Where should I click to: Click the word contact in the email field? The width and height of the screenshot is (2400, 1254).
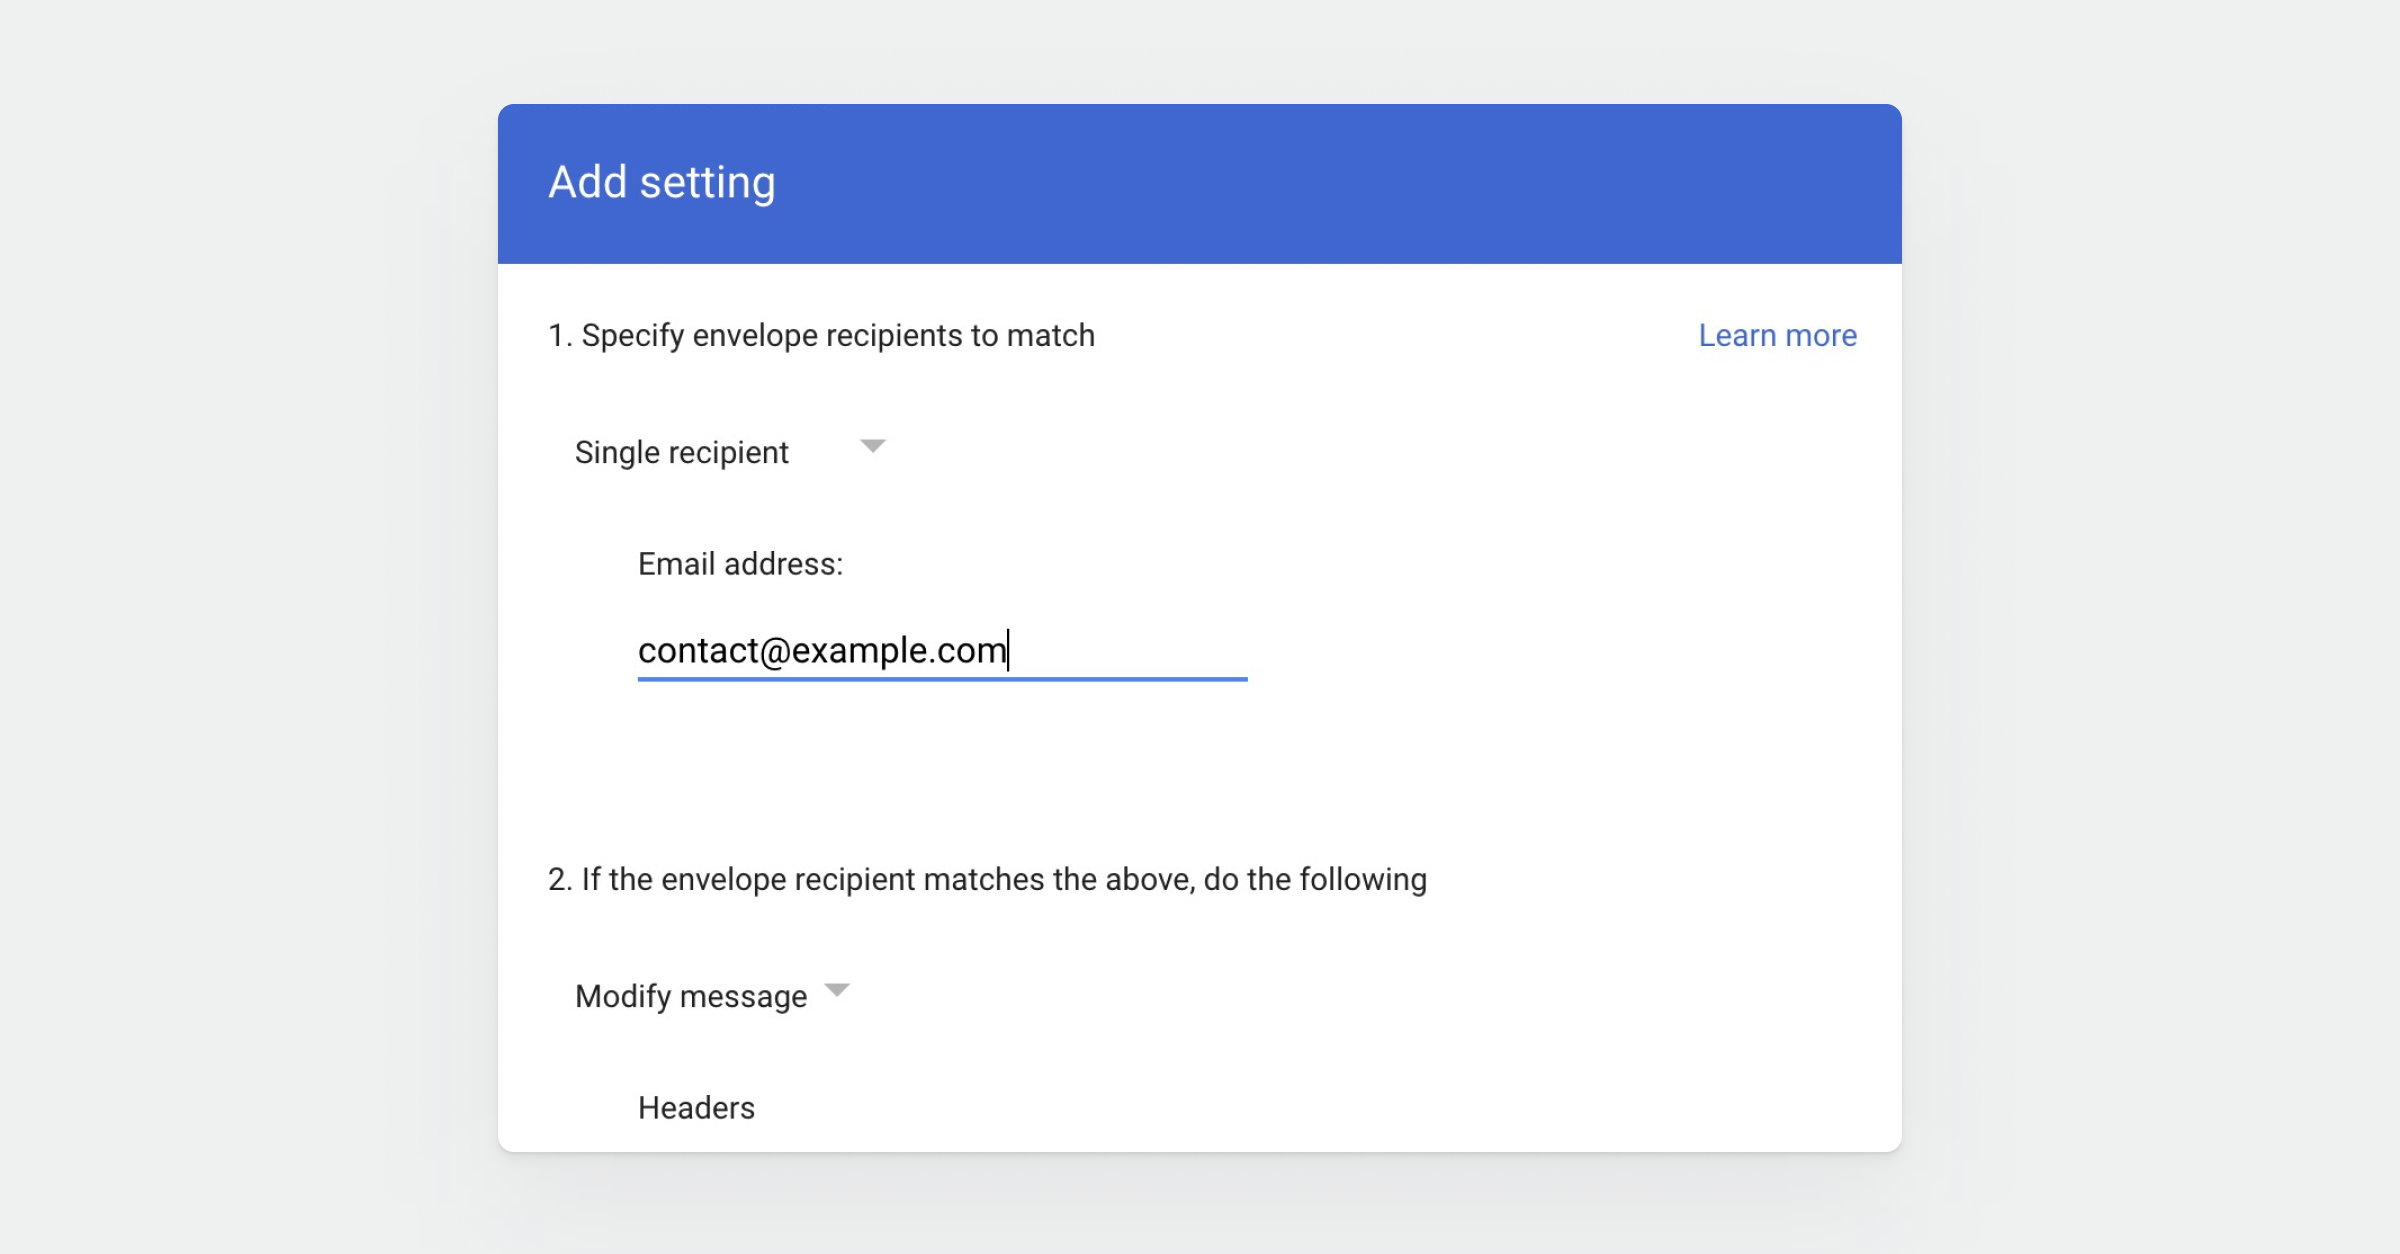point(698,651)
